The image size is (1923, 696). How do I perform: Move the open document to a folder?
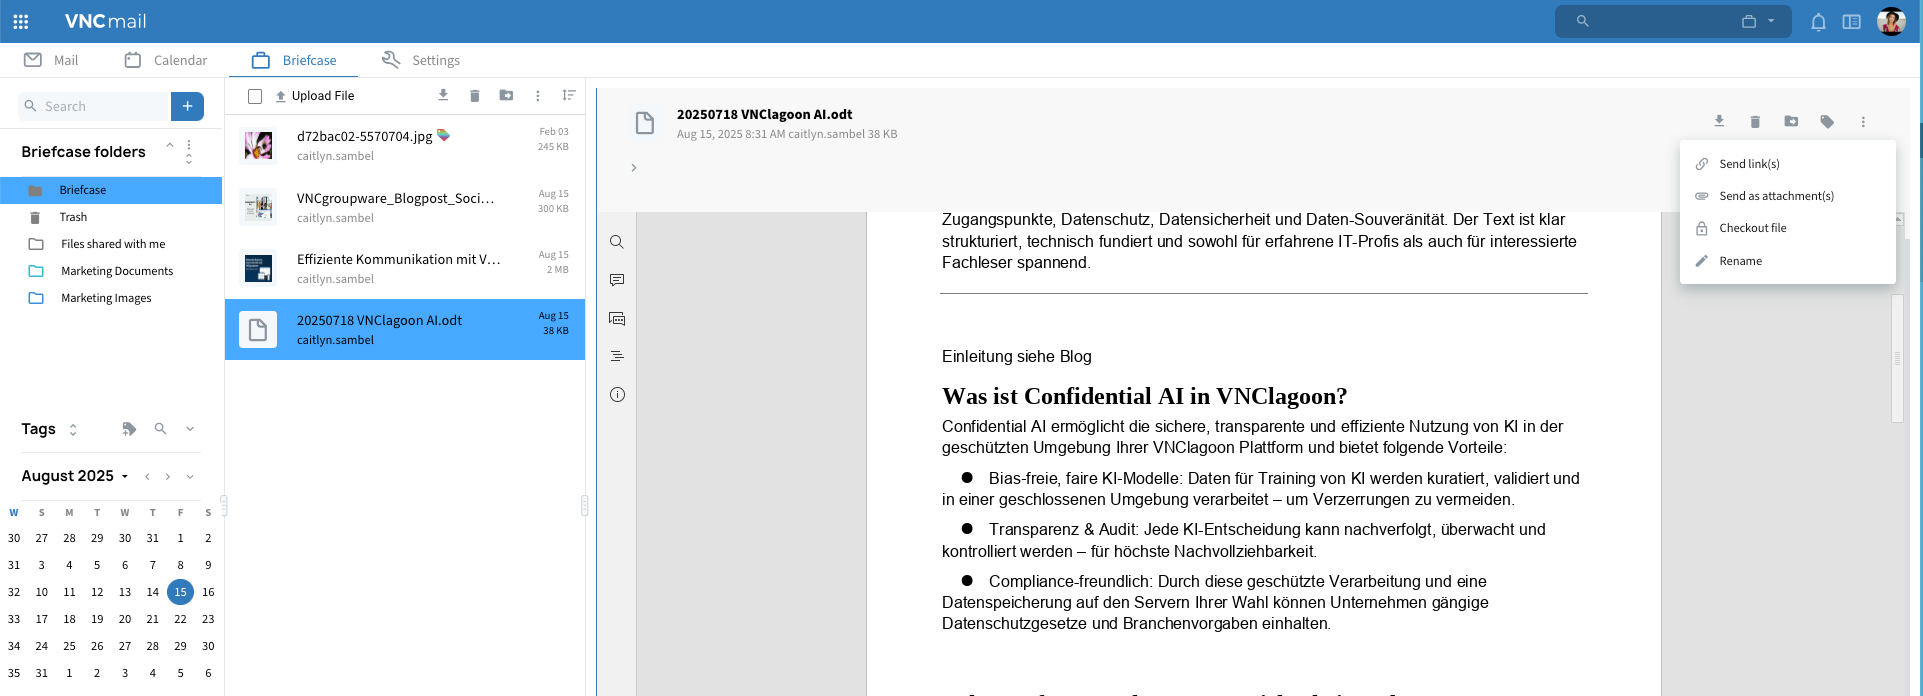(x=1791, y=121)
